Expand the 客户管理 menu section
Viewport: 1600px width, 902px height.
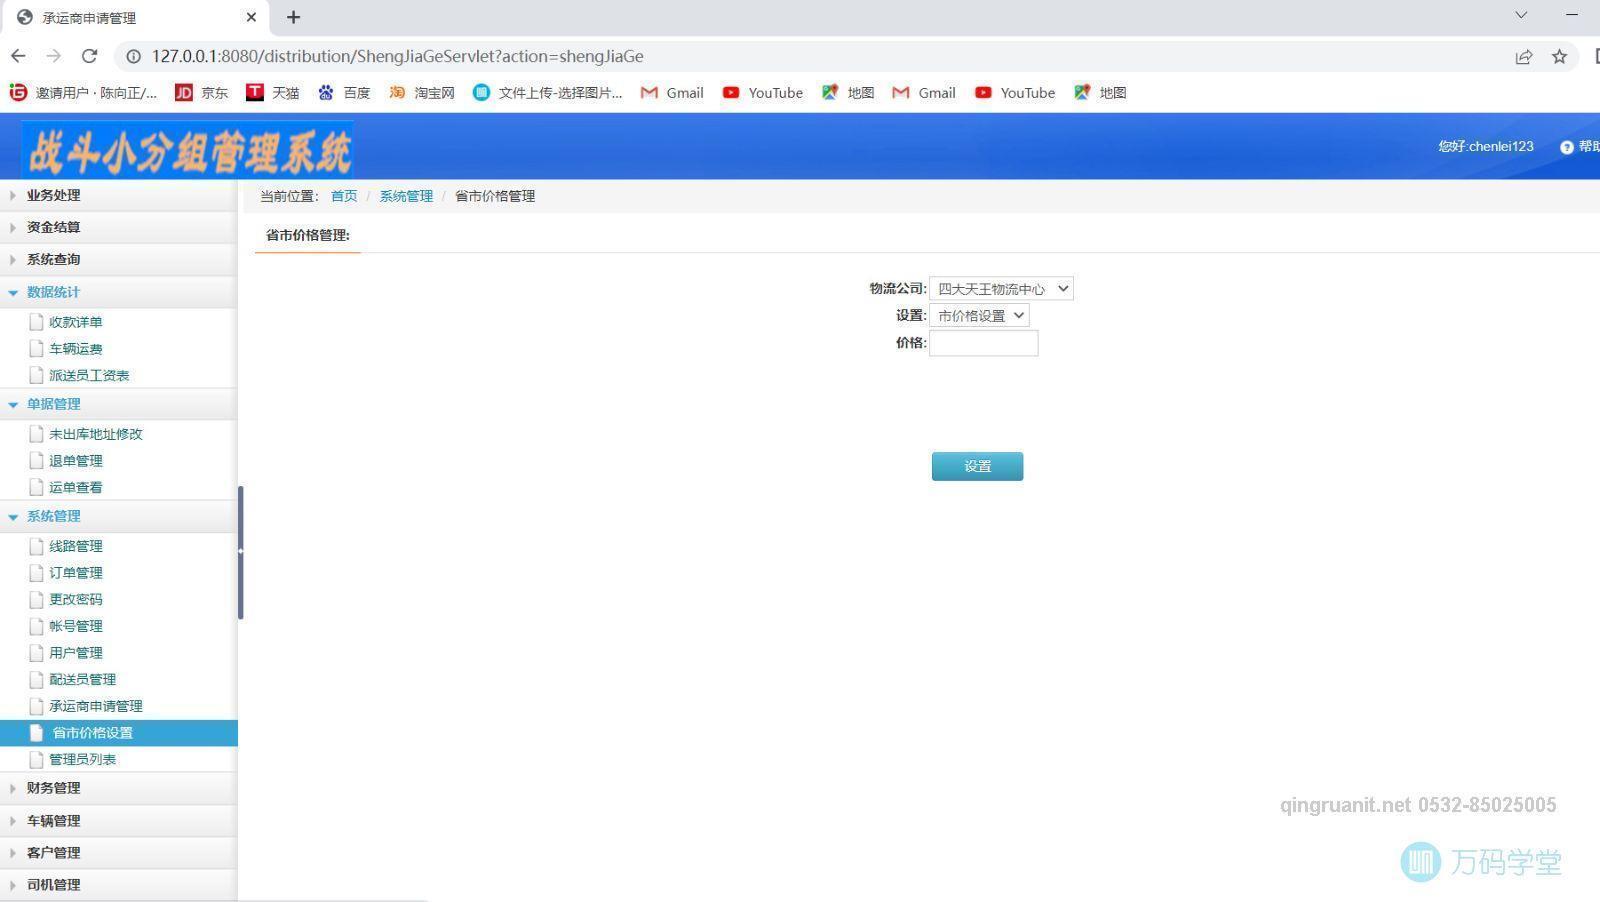(x=118, y=853)
